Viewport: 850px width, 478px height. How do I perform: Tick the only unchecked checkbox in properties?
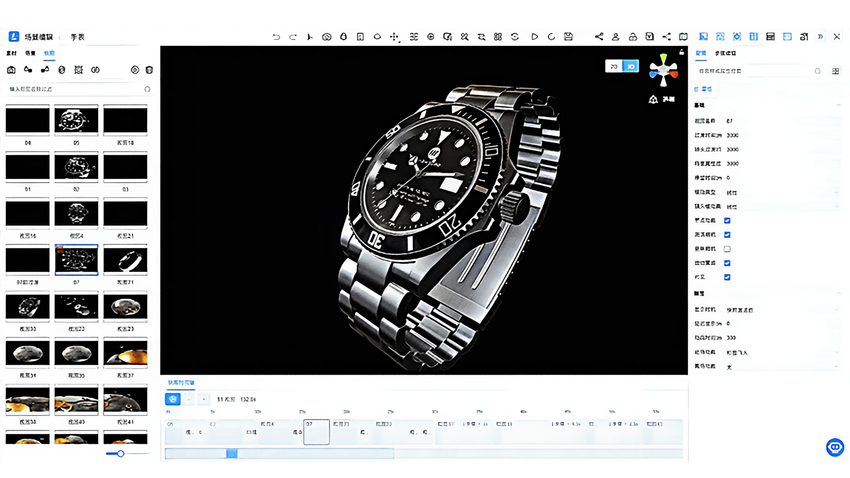pyautogui.click(x=727, y=249)
